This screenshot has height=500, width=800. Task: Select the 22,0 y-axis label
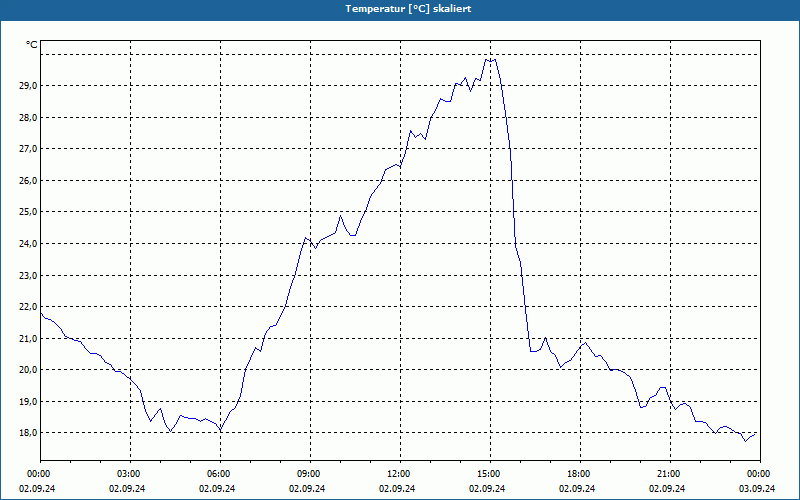28,307
